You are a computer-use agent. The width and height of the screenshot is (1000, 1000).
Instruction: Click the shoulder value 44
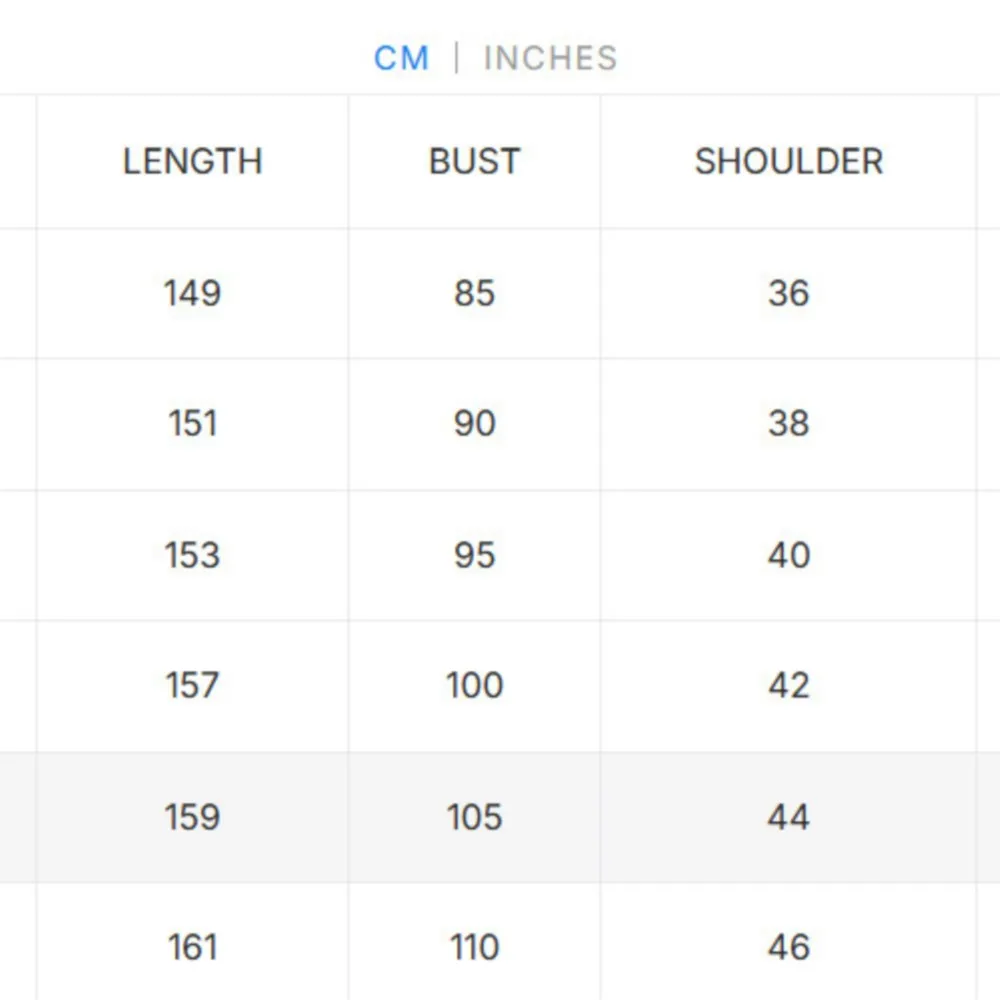789,817
